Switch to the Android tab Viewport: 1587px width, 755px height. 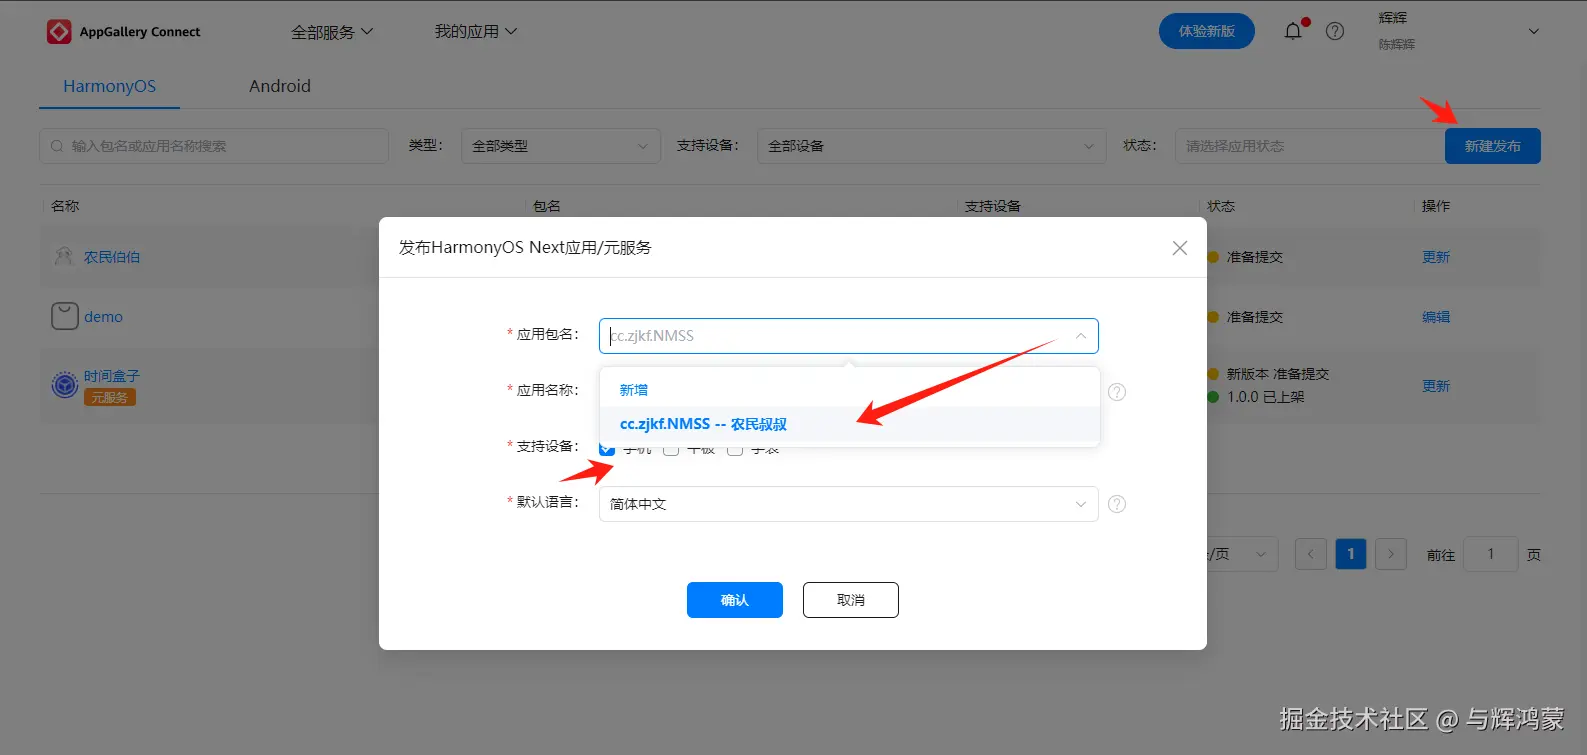point(280,86)
